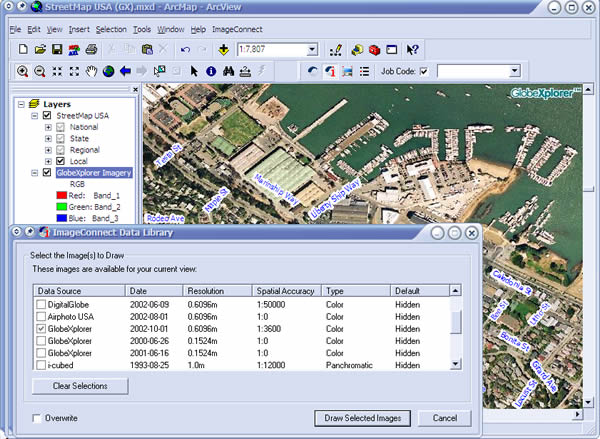
Task: Open the File menu
Action: 15,29
